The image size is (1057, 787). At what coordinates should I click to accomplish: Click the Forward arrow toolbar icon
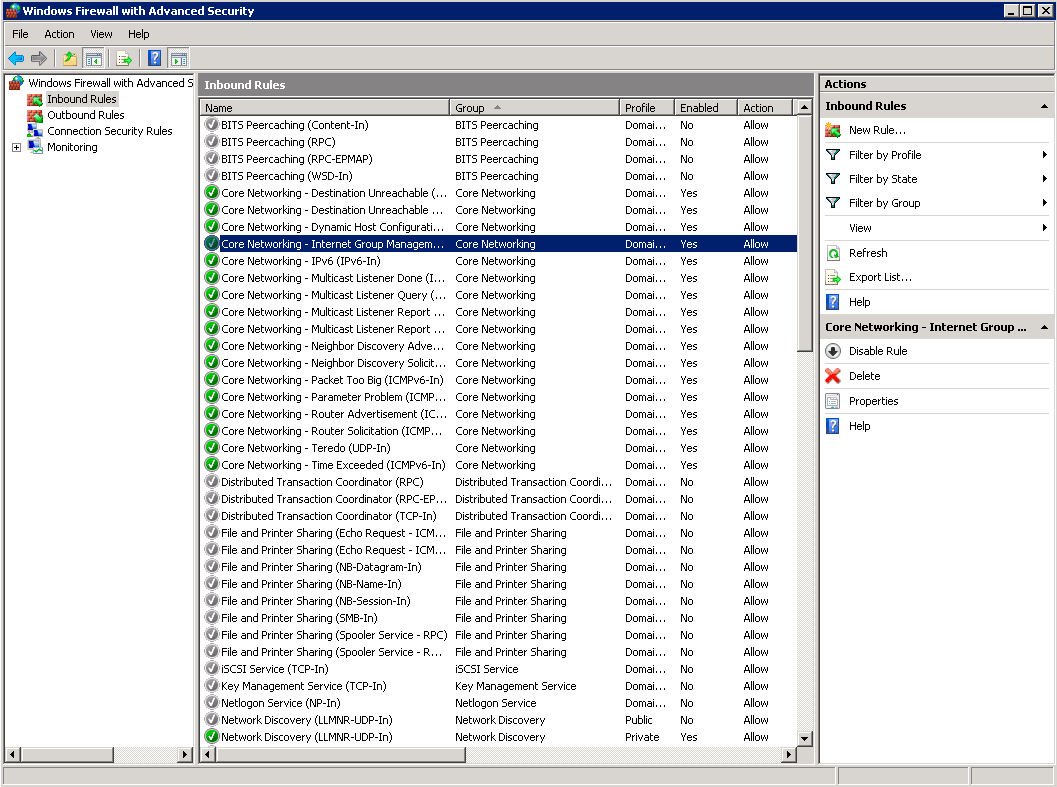pos(39,59)
